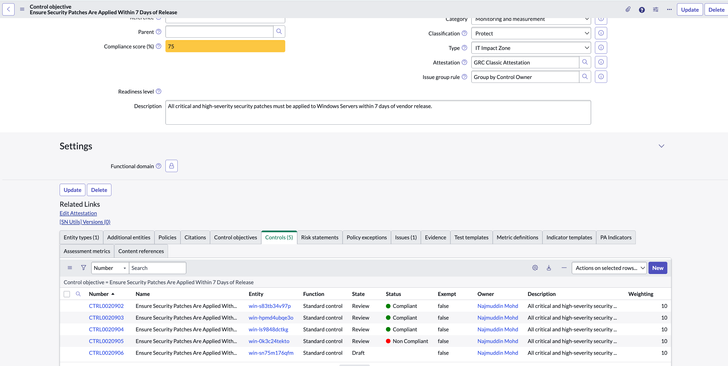
Task: Click the personalize form icon in header
Action: (655, 9)
